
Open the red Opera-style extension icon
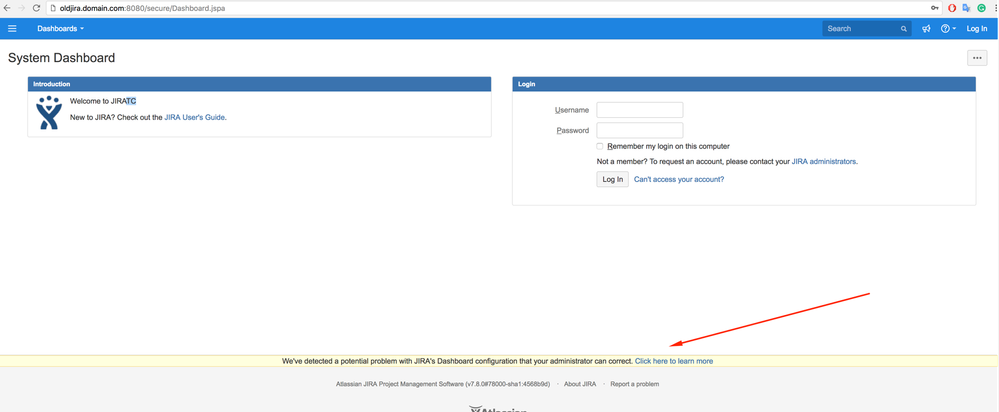952,9
